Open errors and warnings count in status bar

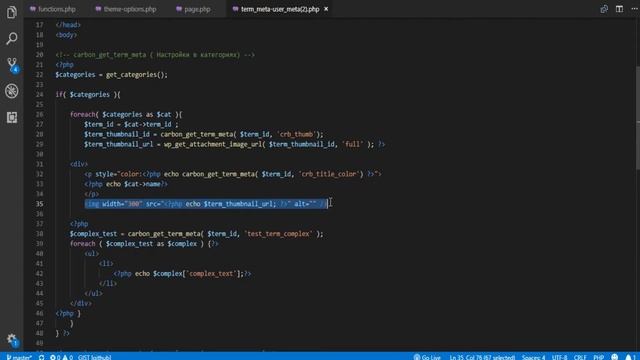[x=61, y=357]
